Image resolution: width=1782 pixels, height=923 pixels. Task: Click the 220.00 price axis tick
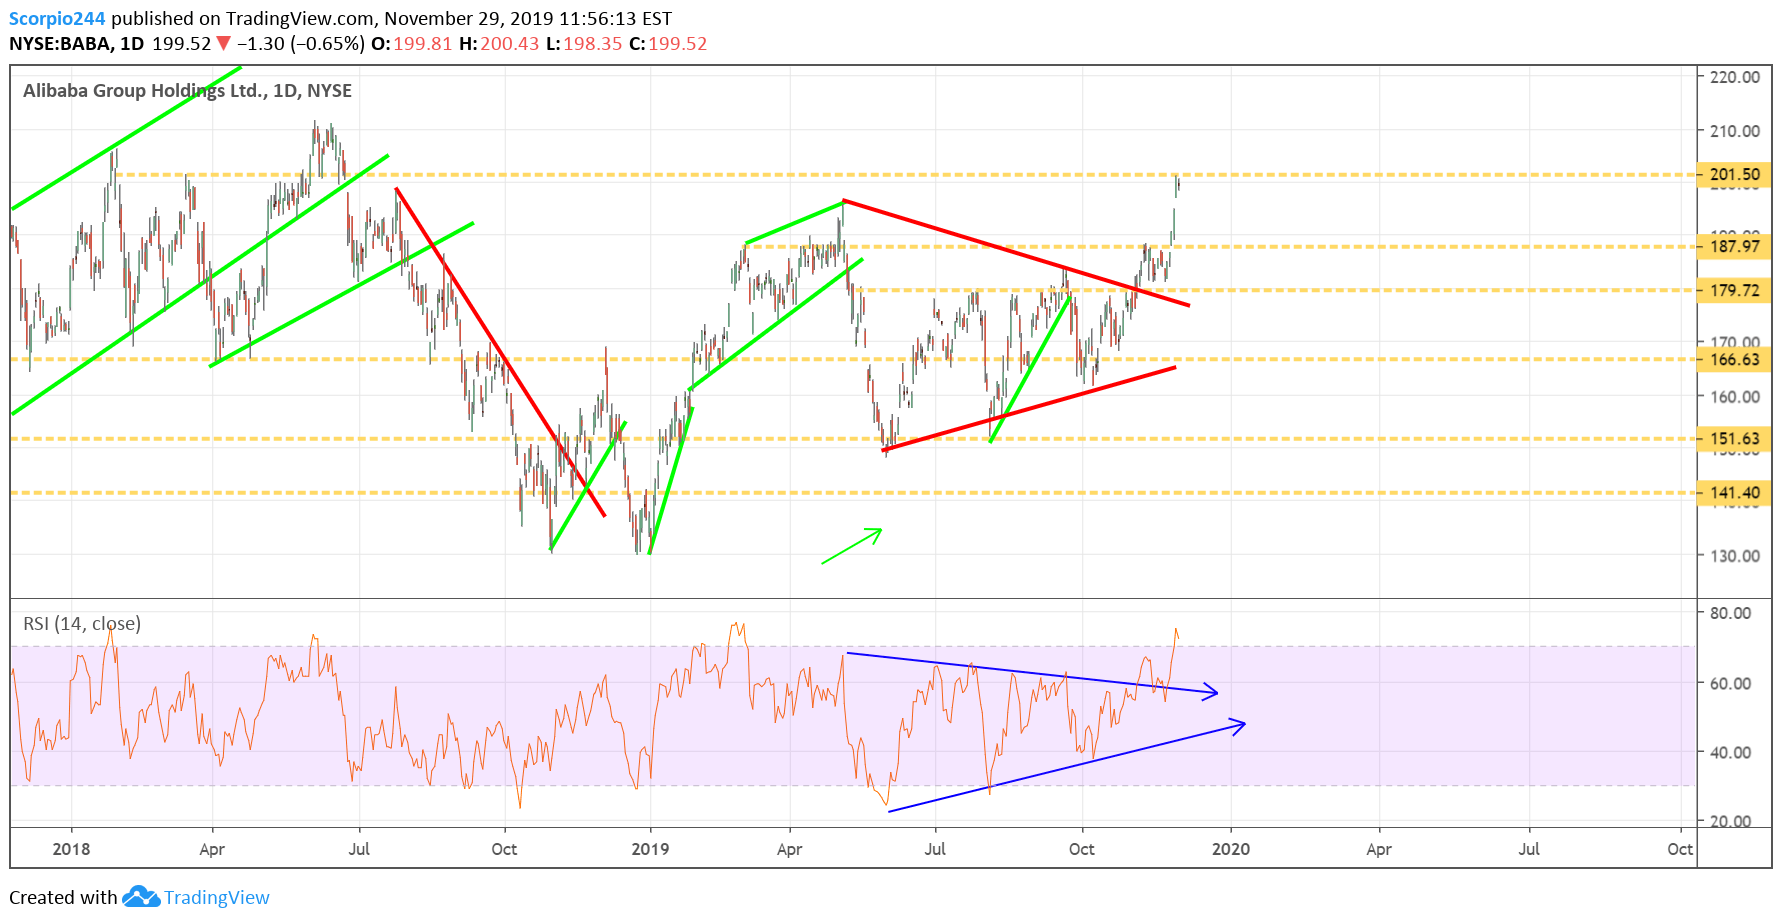tap(1735, 77)
